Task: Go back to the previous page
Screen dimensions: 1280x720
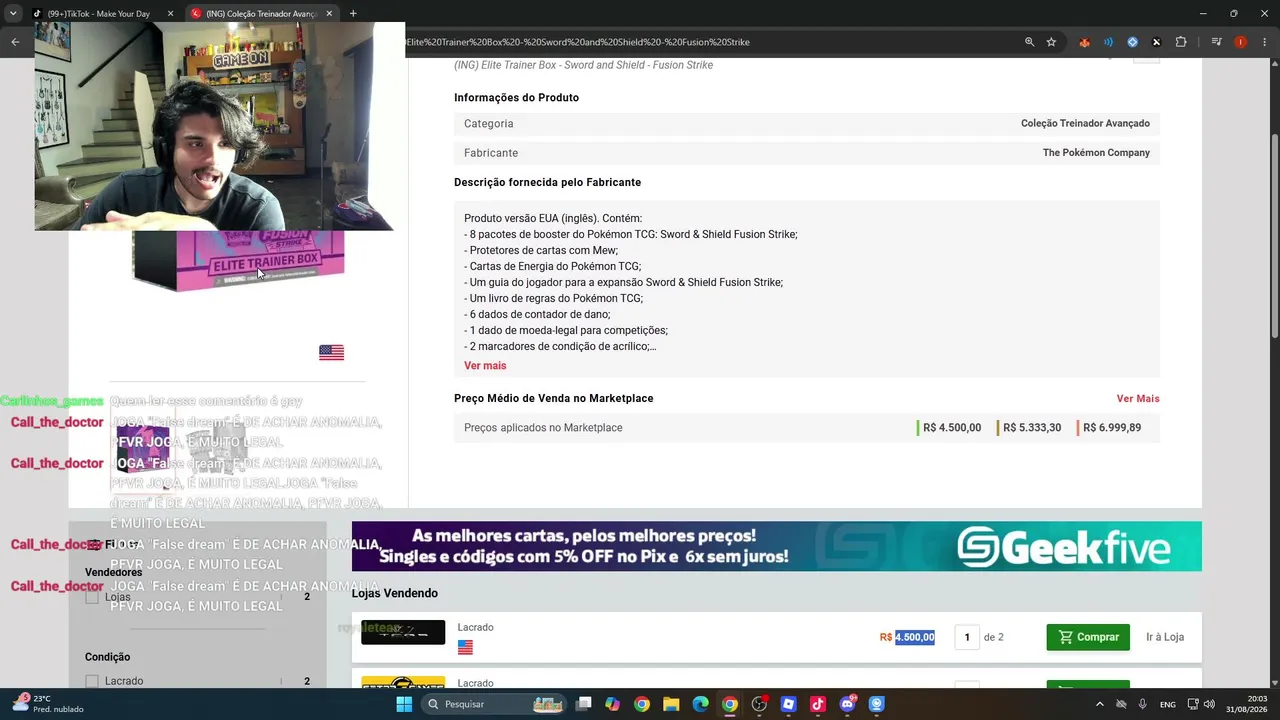Action: (15, 42)
